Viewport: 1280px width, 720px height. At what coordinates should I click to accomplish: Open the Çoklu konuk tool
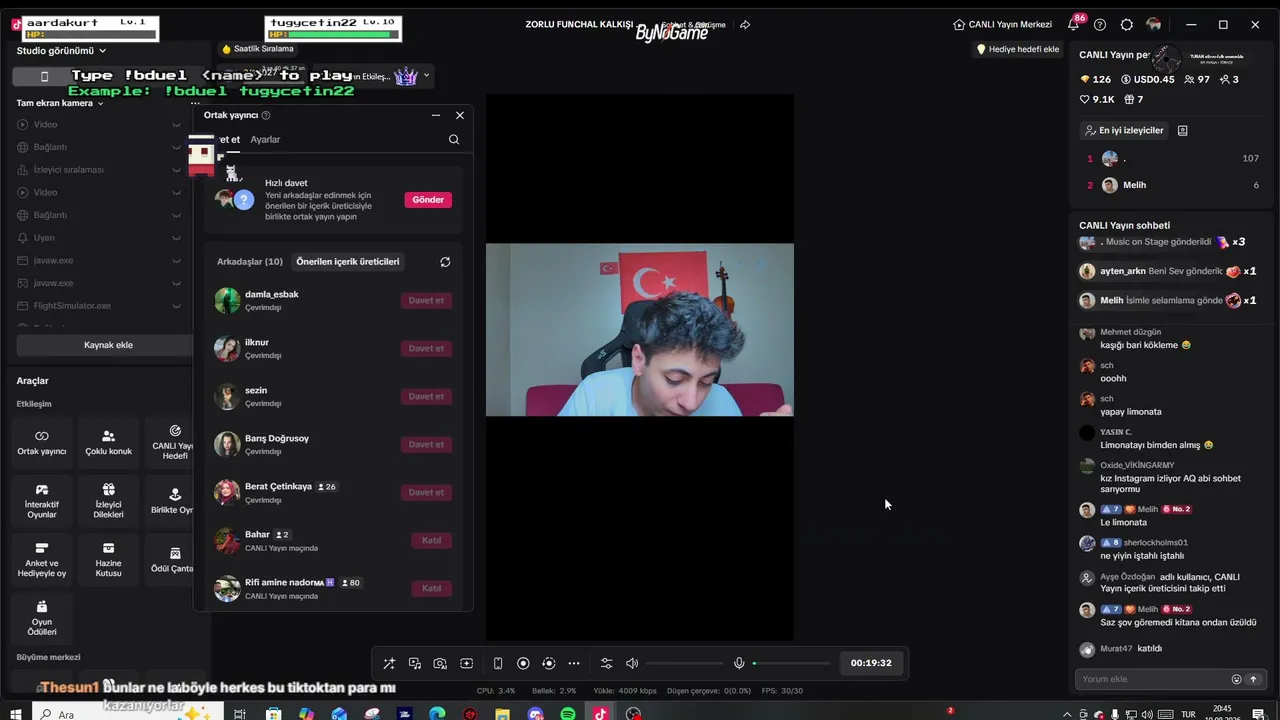pos(109,443)
